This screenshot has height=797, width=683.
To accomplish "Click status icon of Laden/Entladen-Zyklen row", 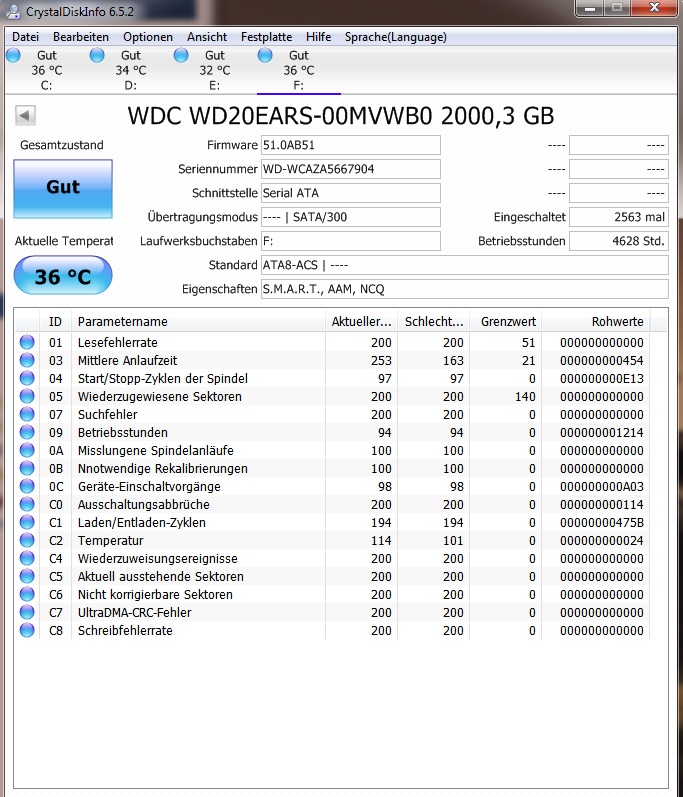I will (27, 523).
